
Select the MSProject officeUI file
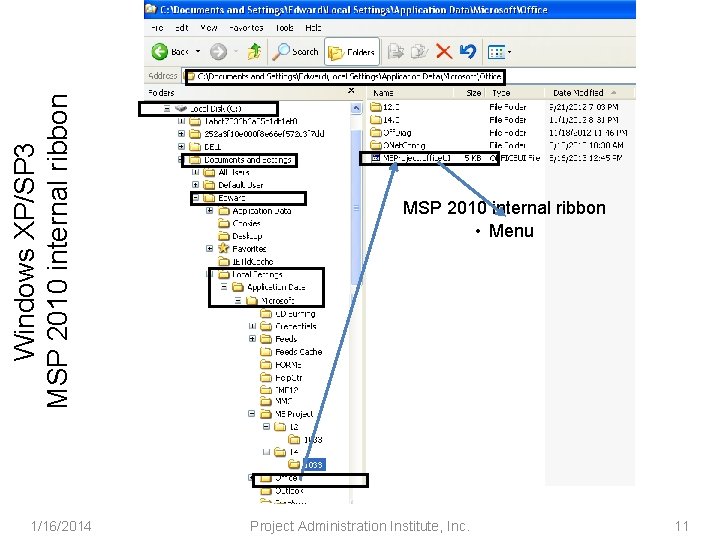point(411,158)
